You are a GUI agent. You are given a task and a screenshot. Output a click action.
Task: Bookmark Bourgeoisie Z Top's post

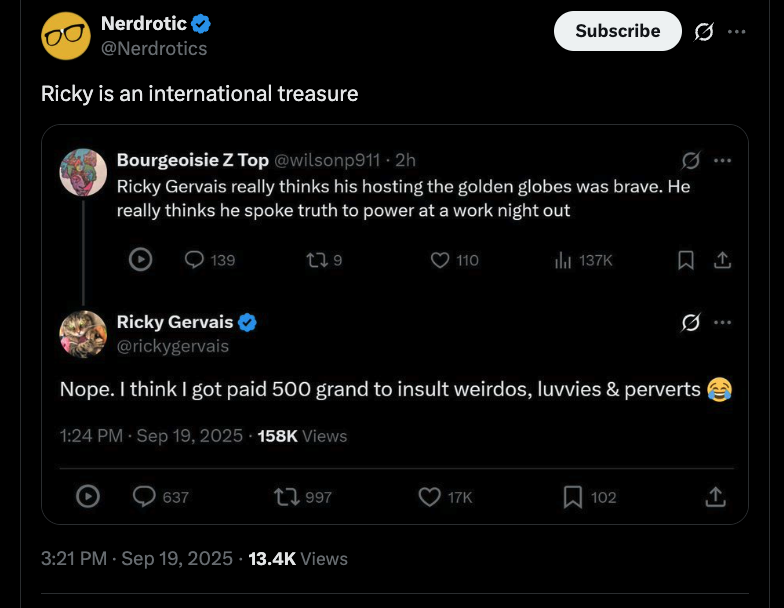click(x=686, y=260)
